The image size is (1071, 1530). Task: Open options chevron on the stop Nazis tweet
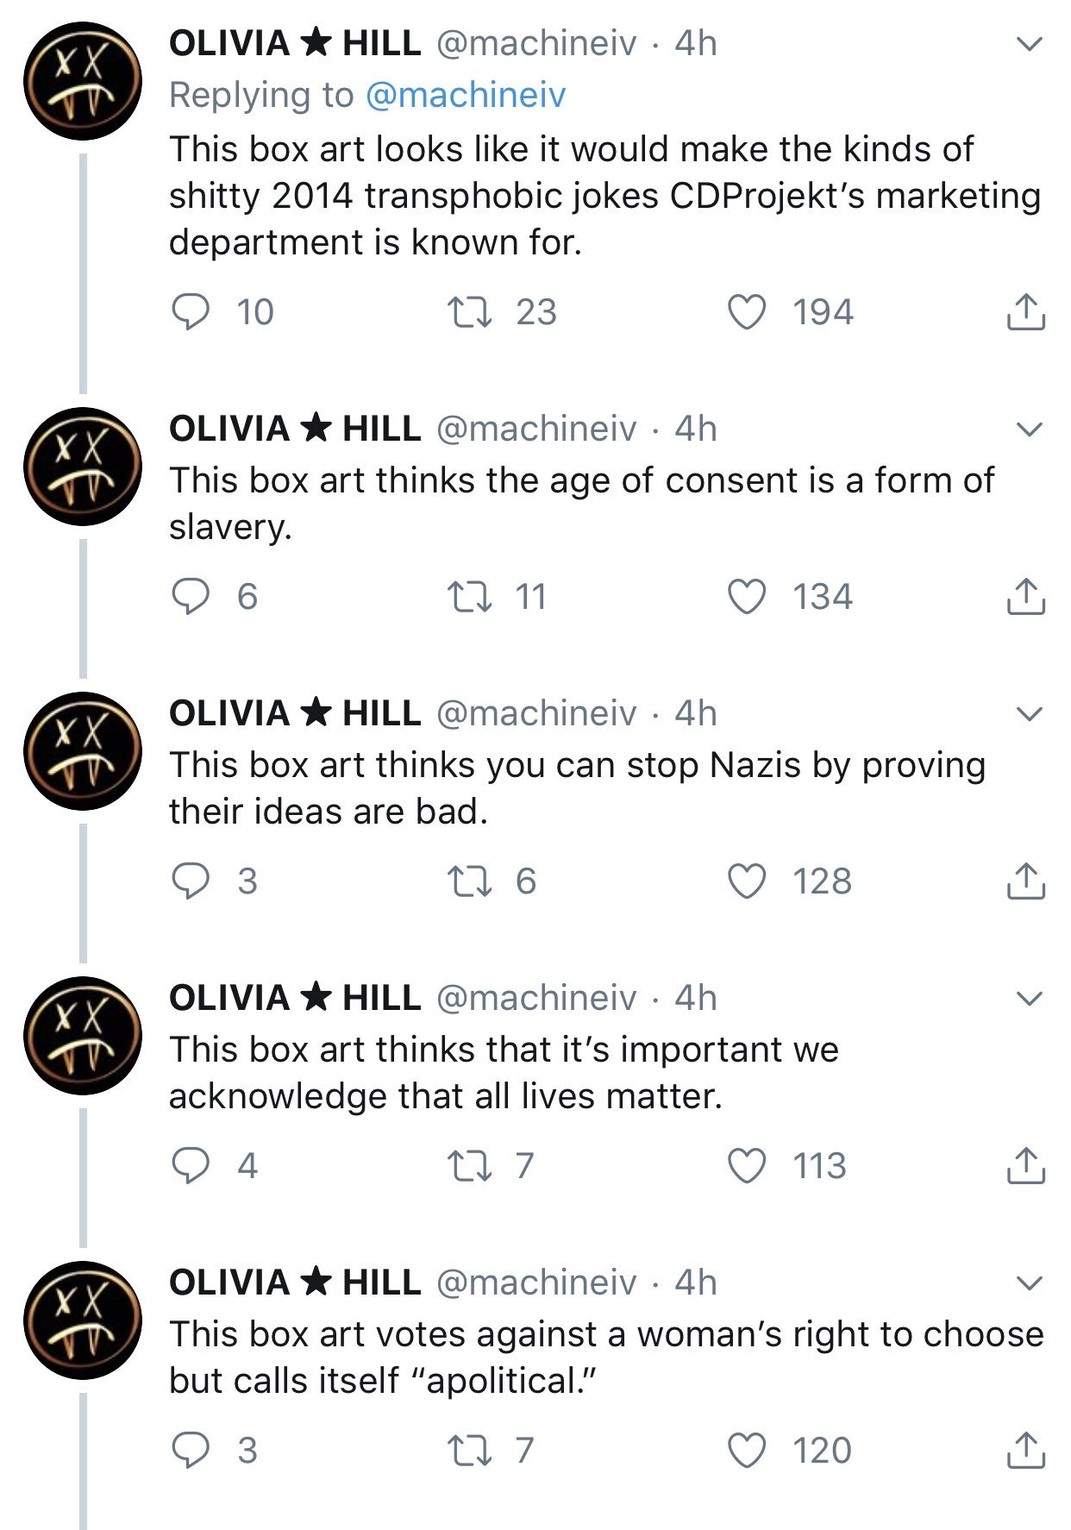(x=1029, y=714)
